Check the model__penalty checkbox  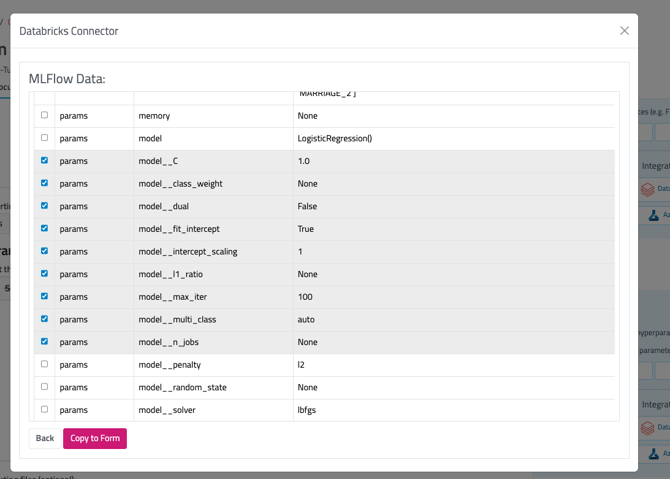44,364
